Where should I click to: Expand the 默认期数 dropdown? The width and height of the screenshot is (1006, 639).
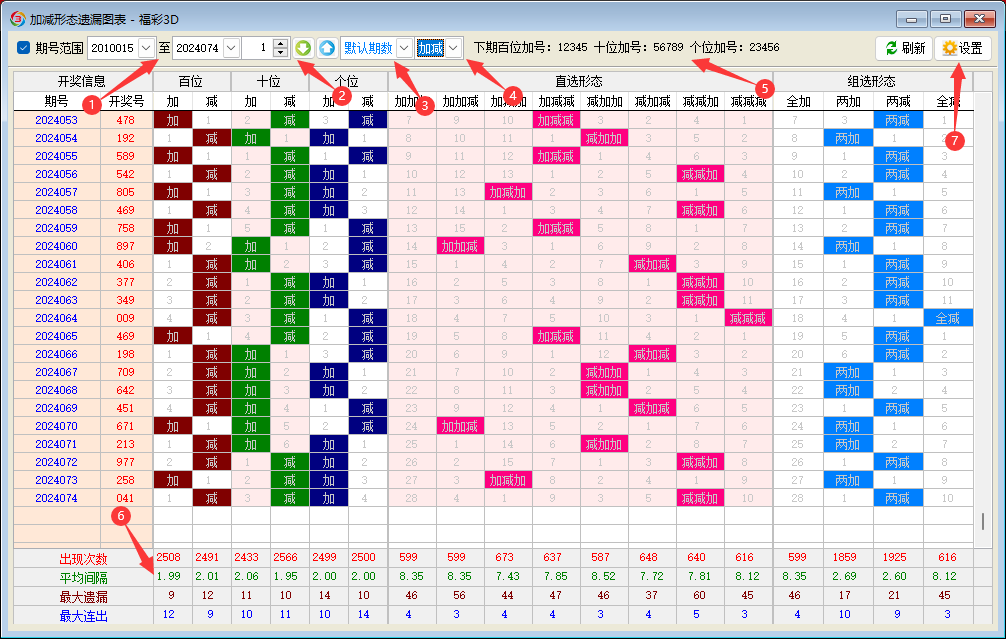[x=403, y=48]
